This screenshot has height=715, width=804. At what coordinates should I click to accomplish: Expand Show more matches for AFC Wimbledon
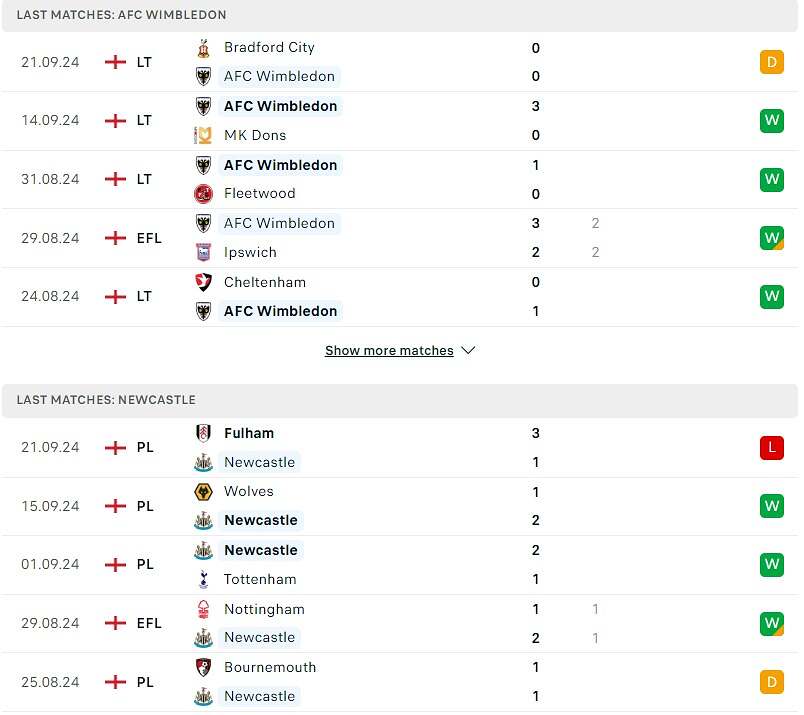click(x=389, y=351)
